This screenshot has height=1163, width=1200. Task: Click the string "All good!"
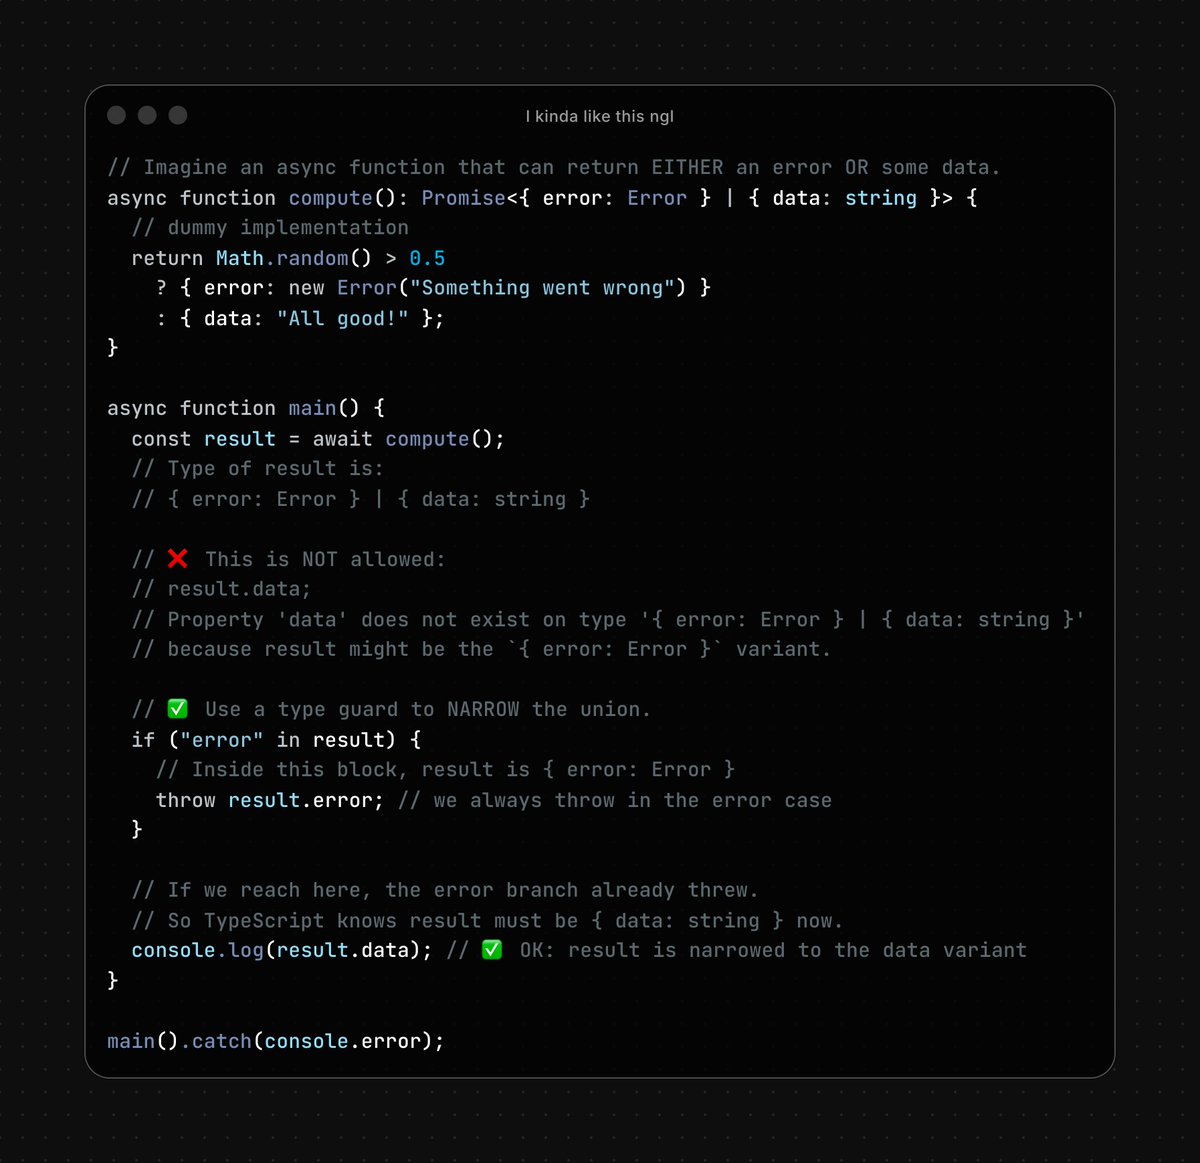click(x=342, y=318)
